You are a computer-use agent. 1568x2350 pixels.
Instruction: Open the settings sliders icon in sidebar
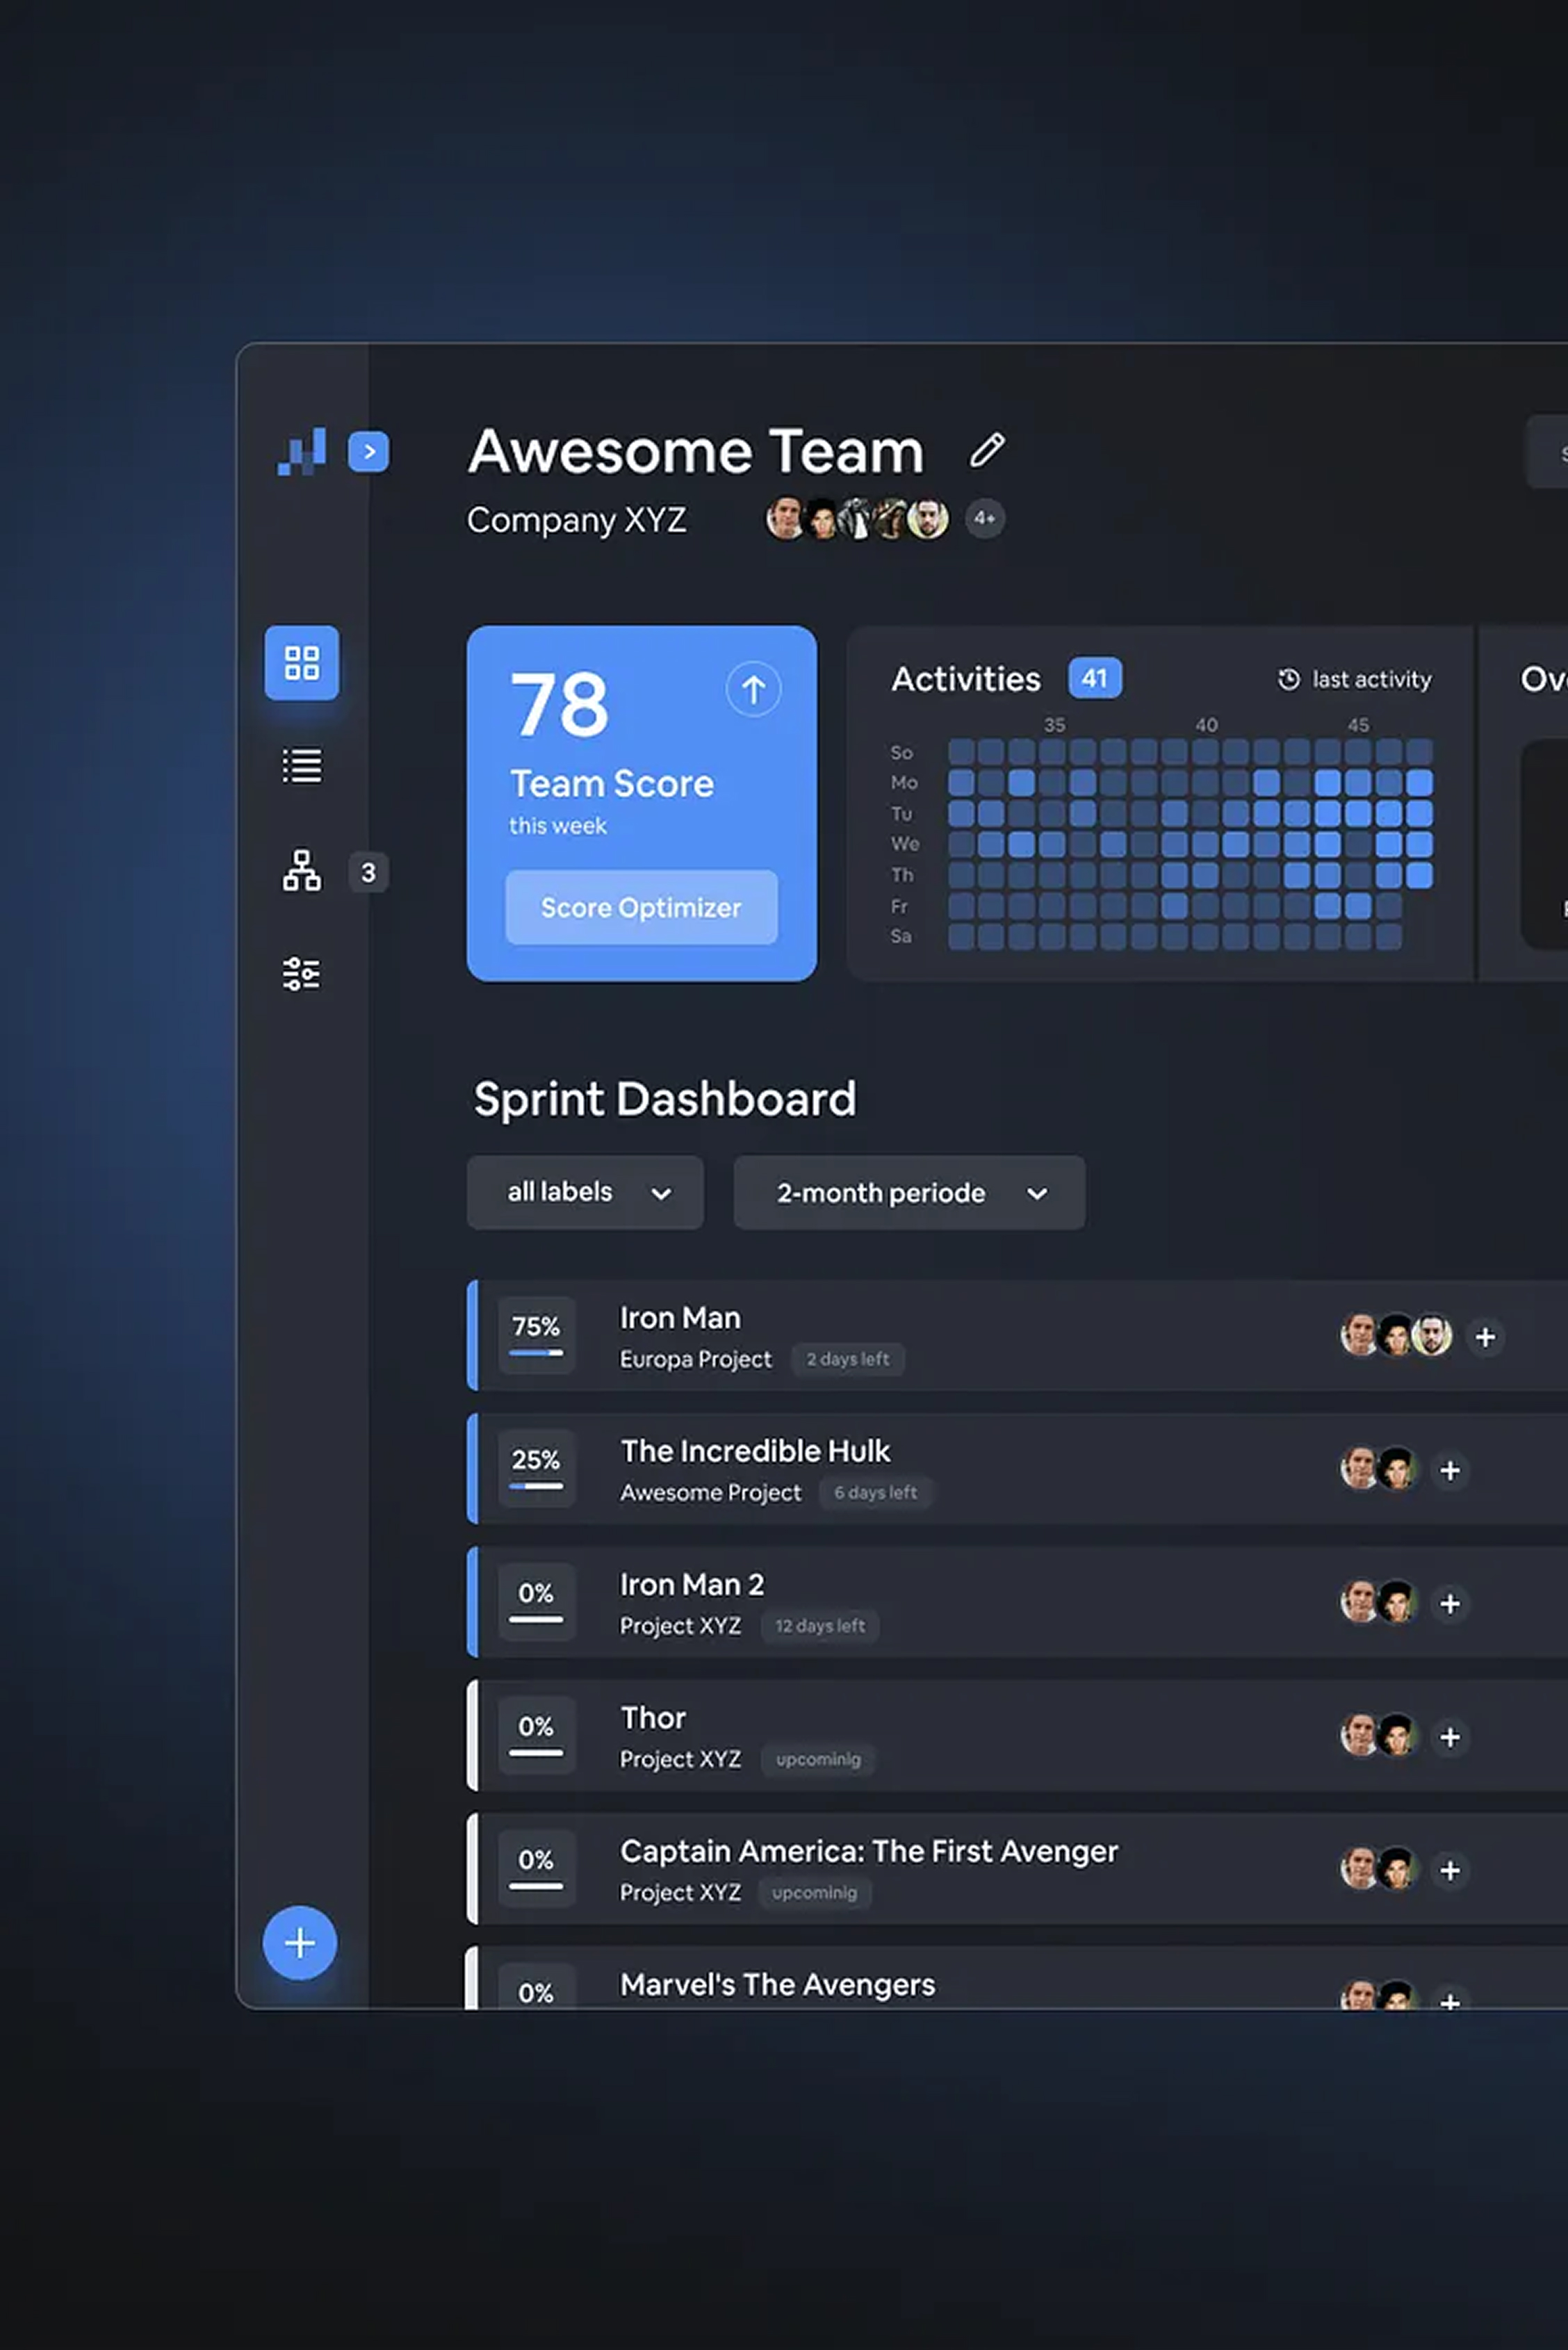(x=301, y=974)
